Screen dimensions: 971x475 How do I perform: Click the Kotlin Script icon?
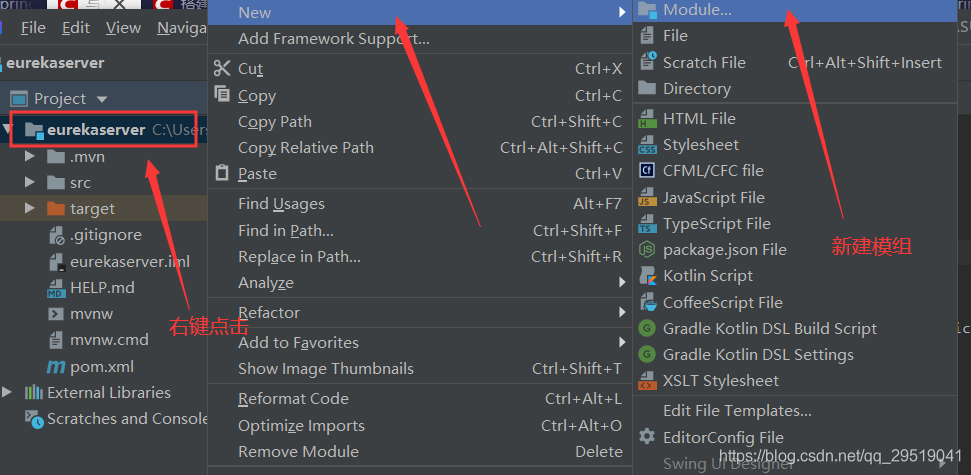click(x=647, y=276)
